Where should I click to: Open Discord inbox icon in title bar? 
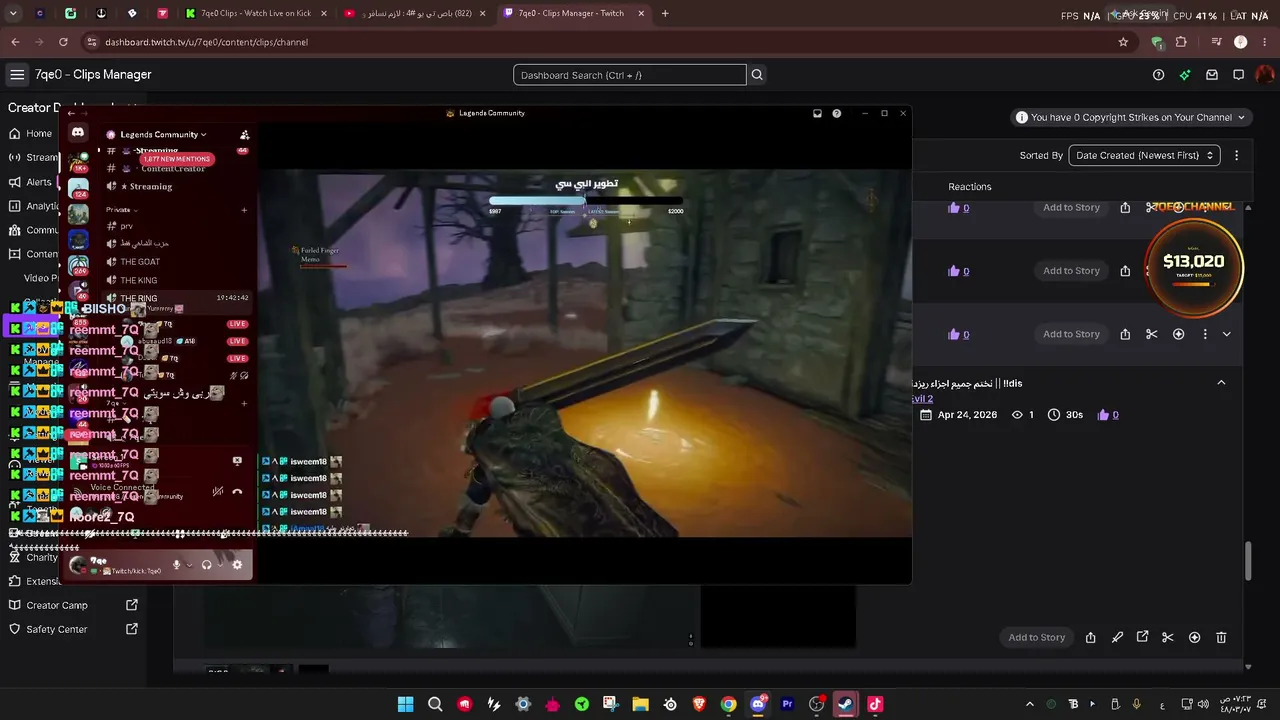point(817,113)
